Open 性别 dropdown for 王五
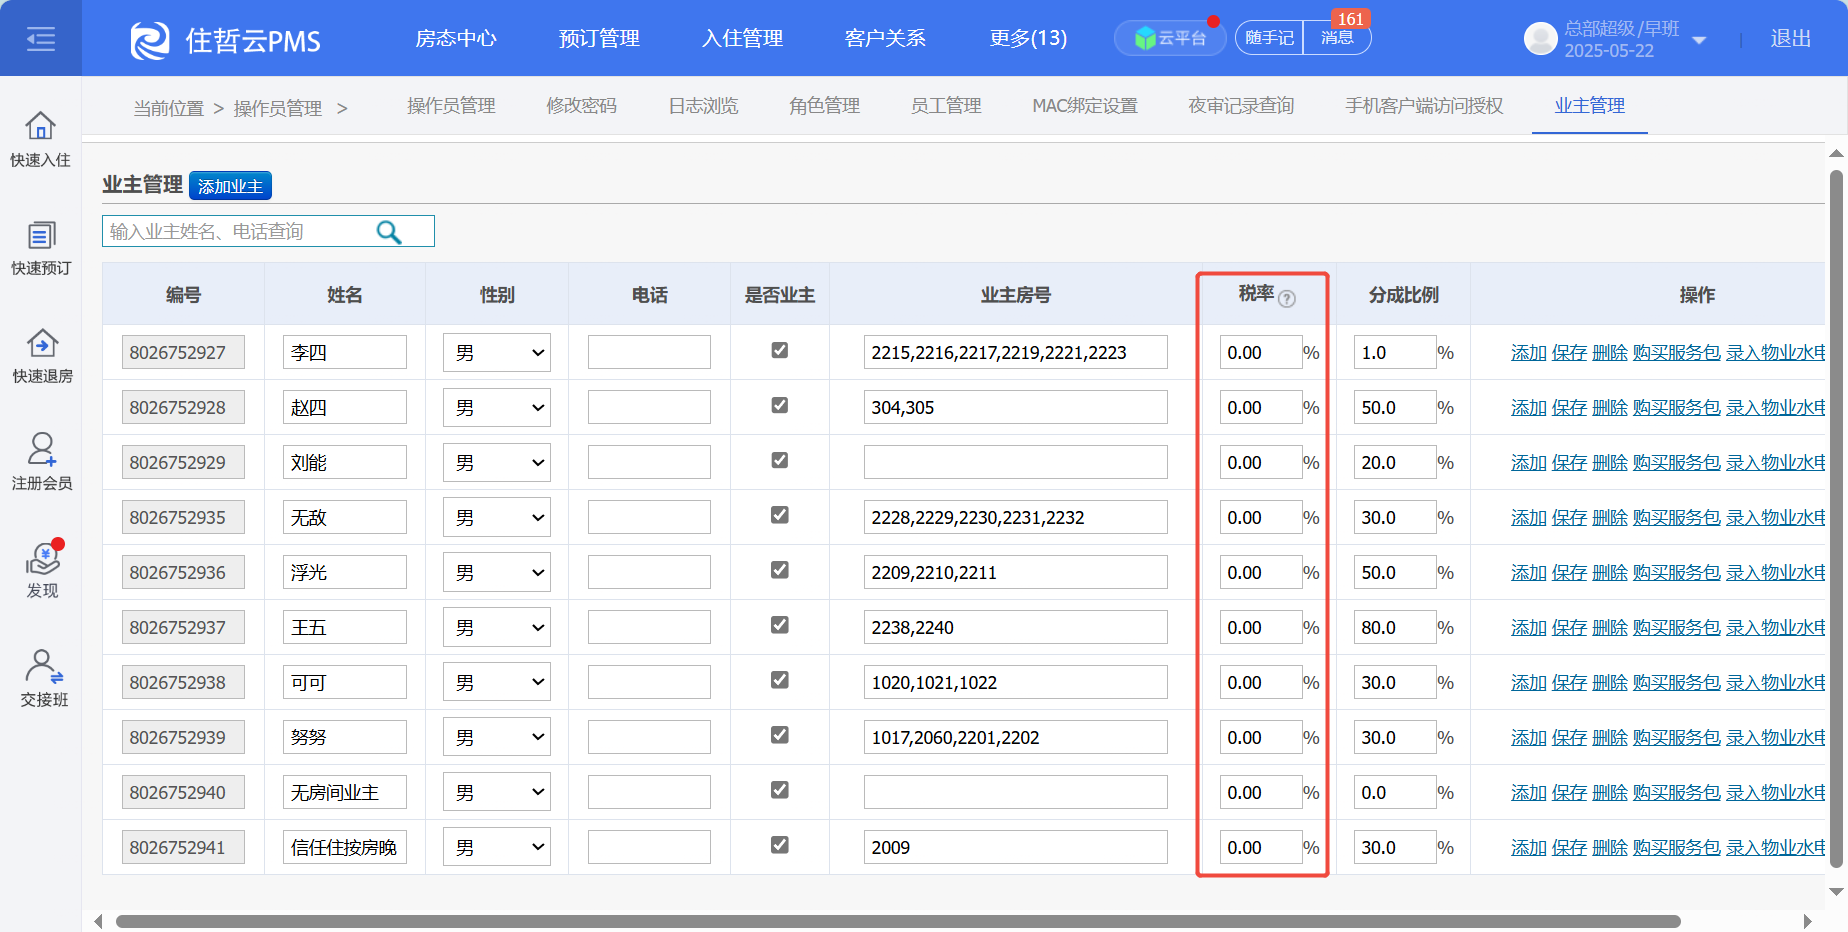The height and width of the screenshot is (932, 1848). (497, 628)
